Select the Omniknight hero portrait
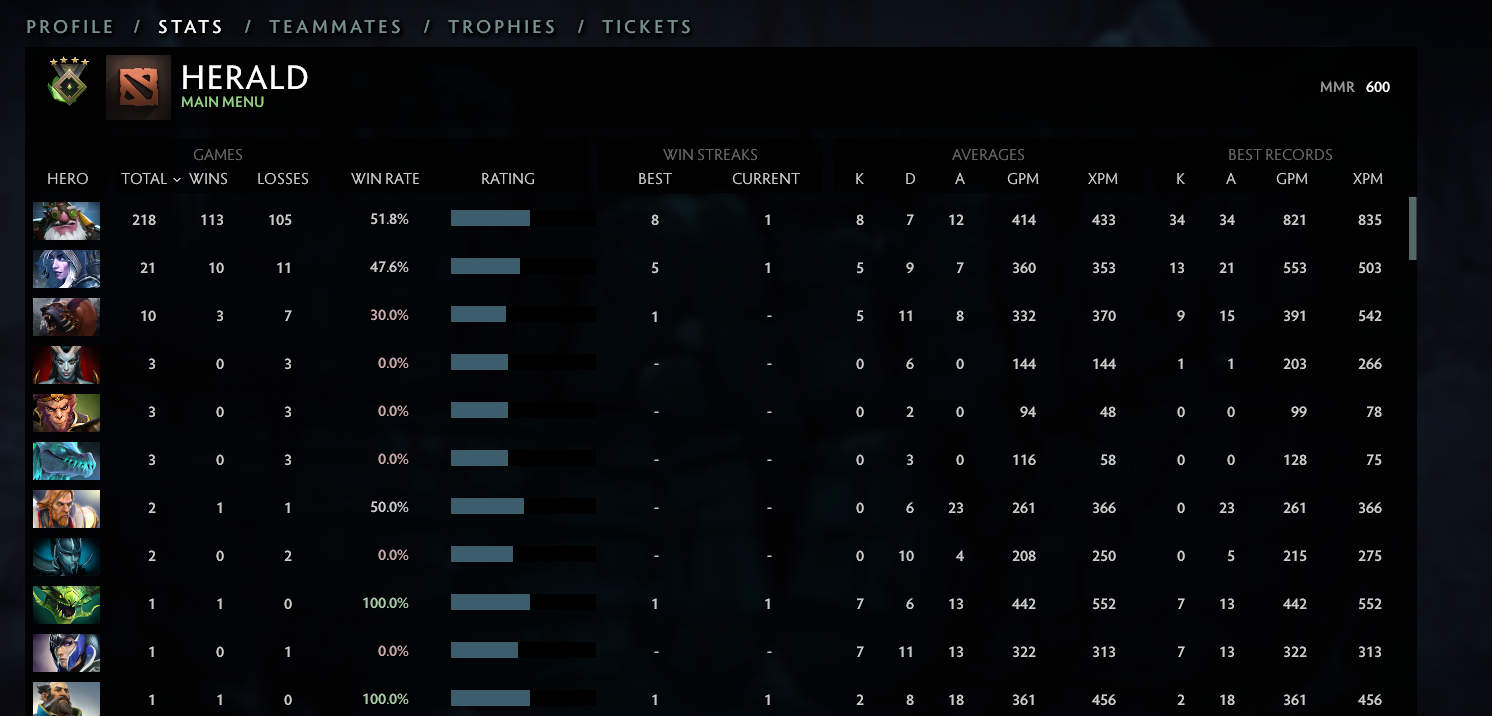The width and height of the screenshot is (1492, 716). (x=66, y=508)
